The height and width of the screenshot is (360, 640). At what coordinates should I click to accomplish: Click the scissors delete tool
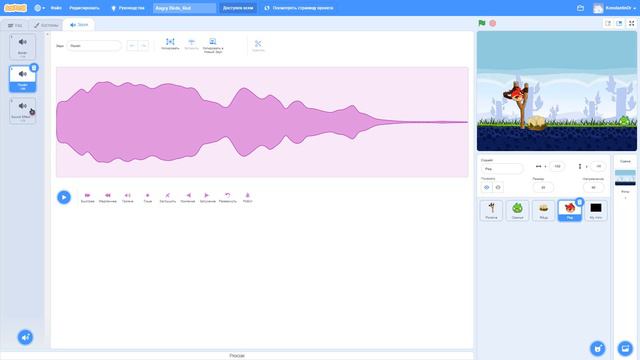pyautogui.click(x=258, y=45)
